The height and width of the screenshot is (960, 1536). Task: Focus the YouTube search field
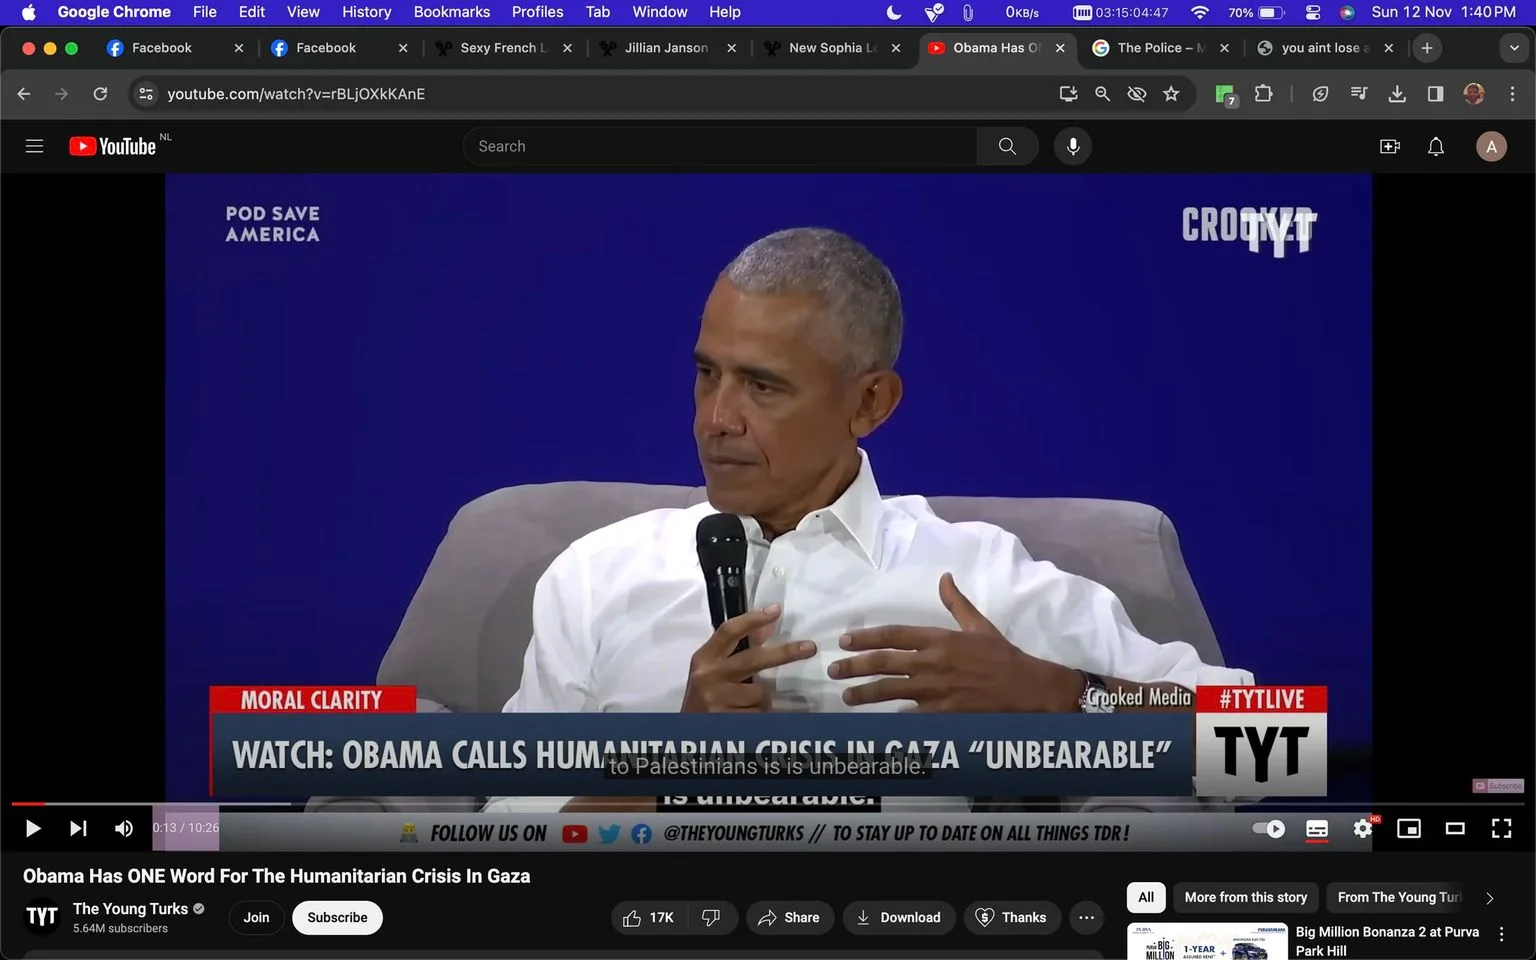720,146
